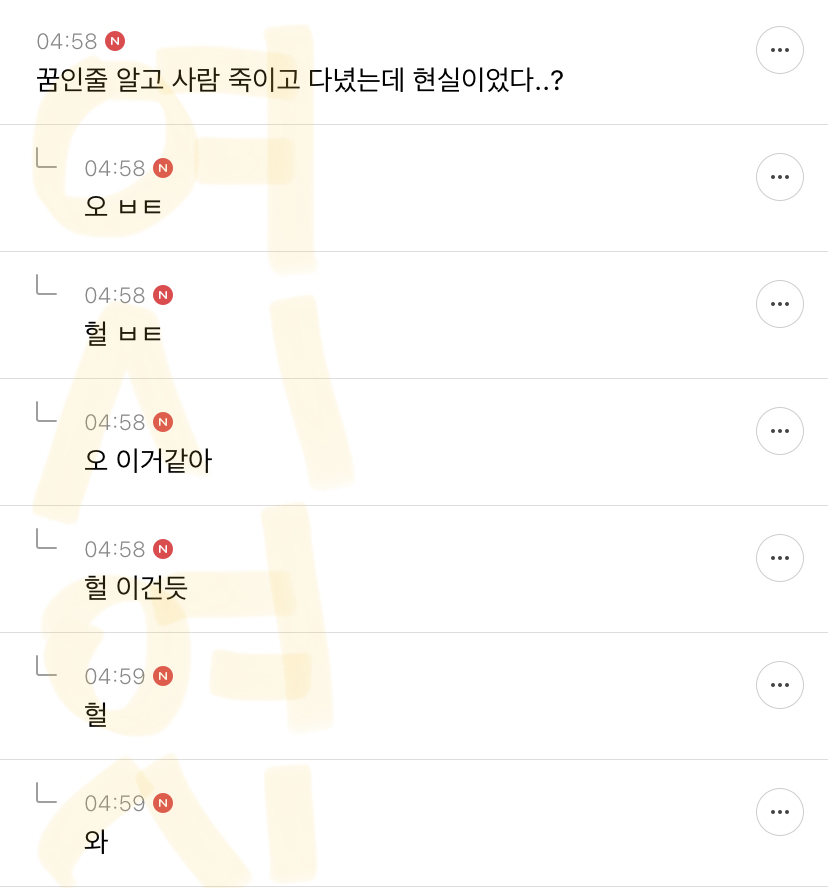Click three-dot menu on '헐 이건듯' reply
This screenshot has height=888, width=828.
pos(779,558)
